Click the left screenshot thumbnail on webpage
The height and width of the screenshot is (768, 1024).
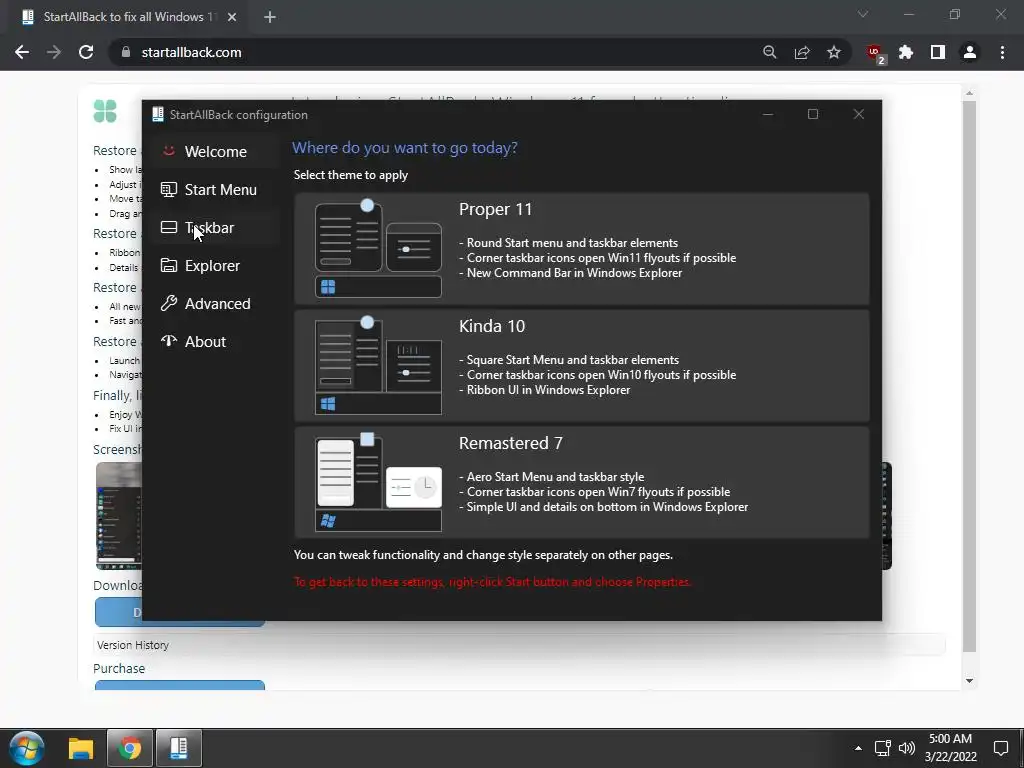119,516
